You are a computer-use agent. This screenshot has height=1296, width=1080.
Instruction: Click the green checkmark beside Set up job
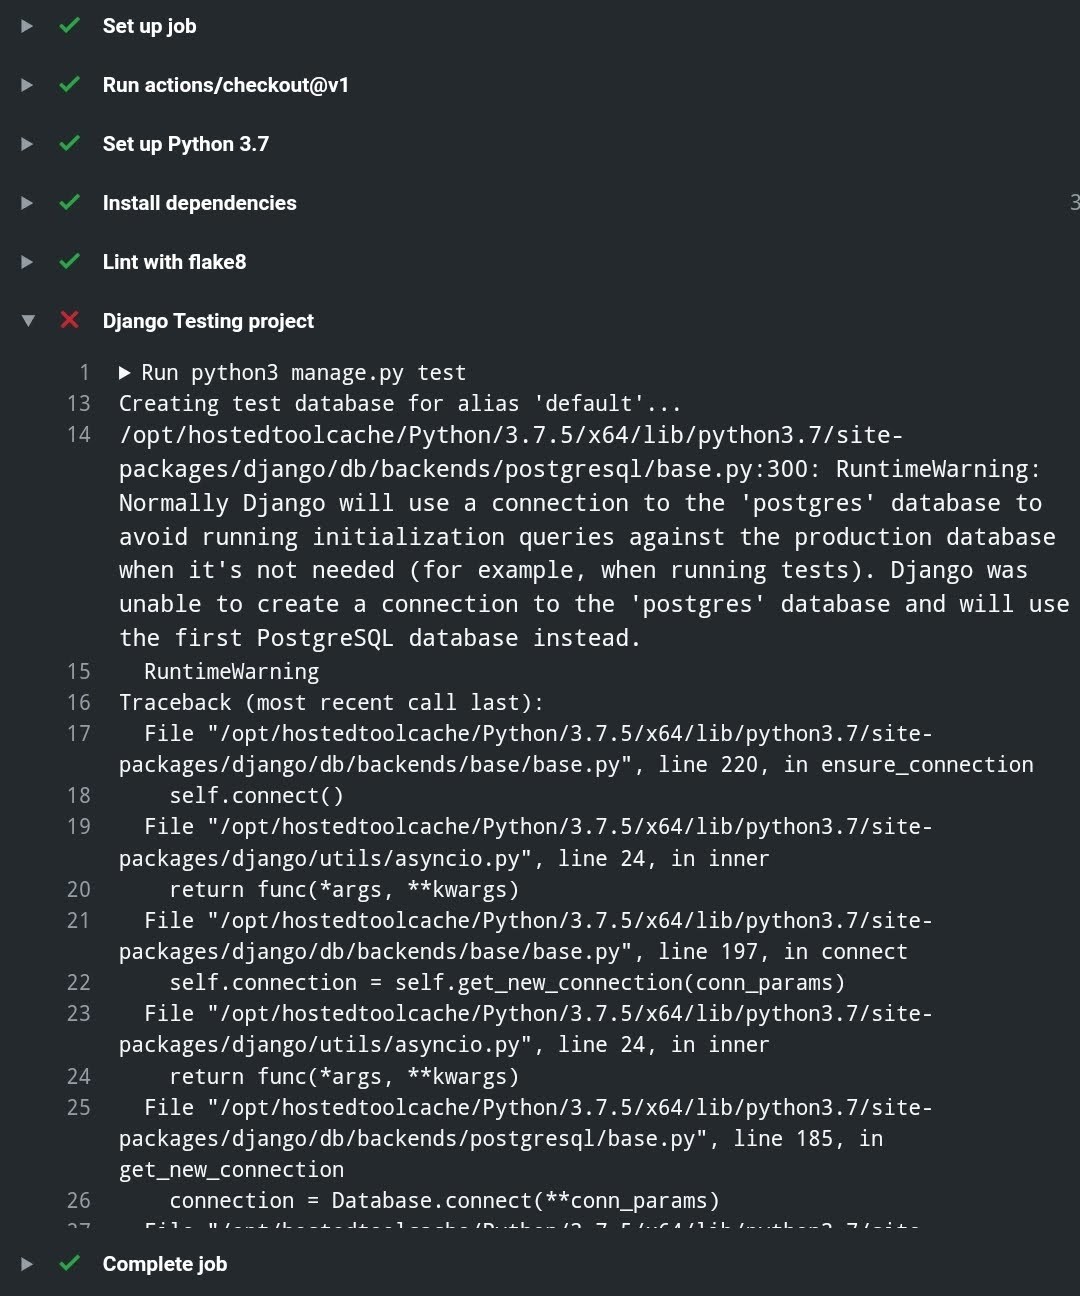pyautogui.click(x=69, y=26)
